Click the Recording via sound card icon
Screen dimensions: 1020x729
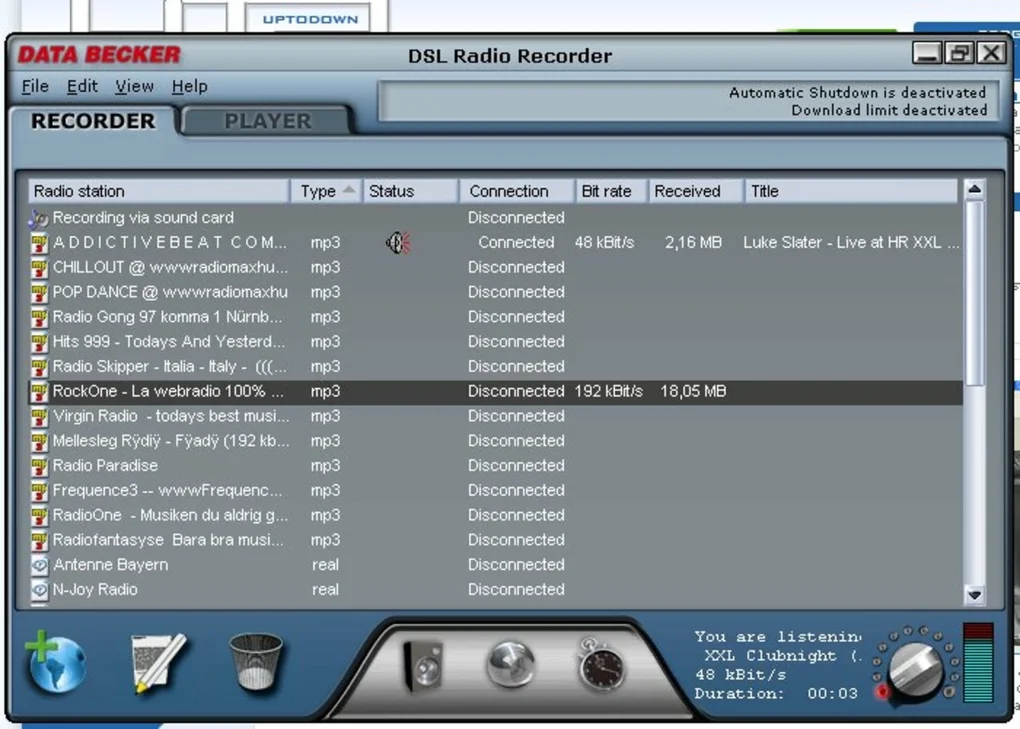tap(38, 219)
